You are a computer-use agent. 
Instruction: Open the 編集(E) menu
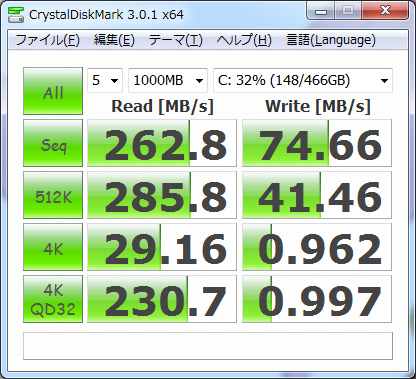pos(114,40)
